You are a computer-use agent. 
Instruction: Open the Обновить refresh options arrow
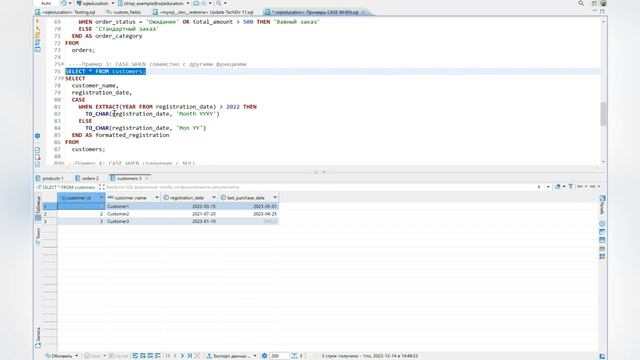(x=76, y=356)
